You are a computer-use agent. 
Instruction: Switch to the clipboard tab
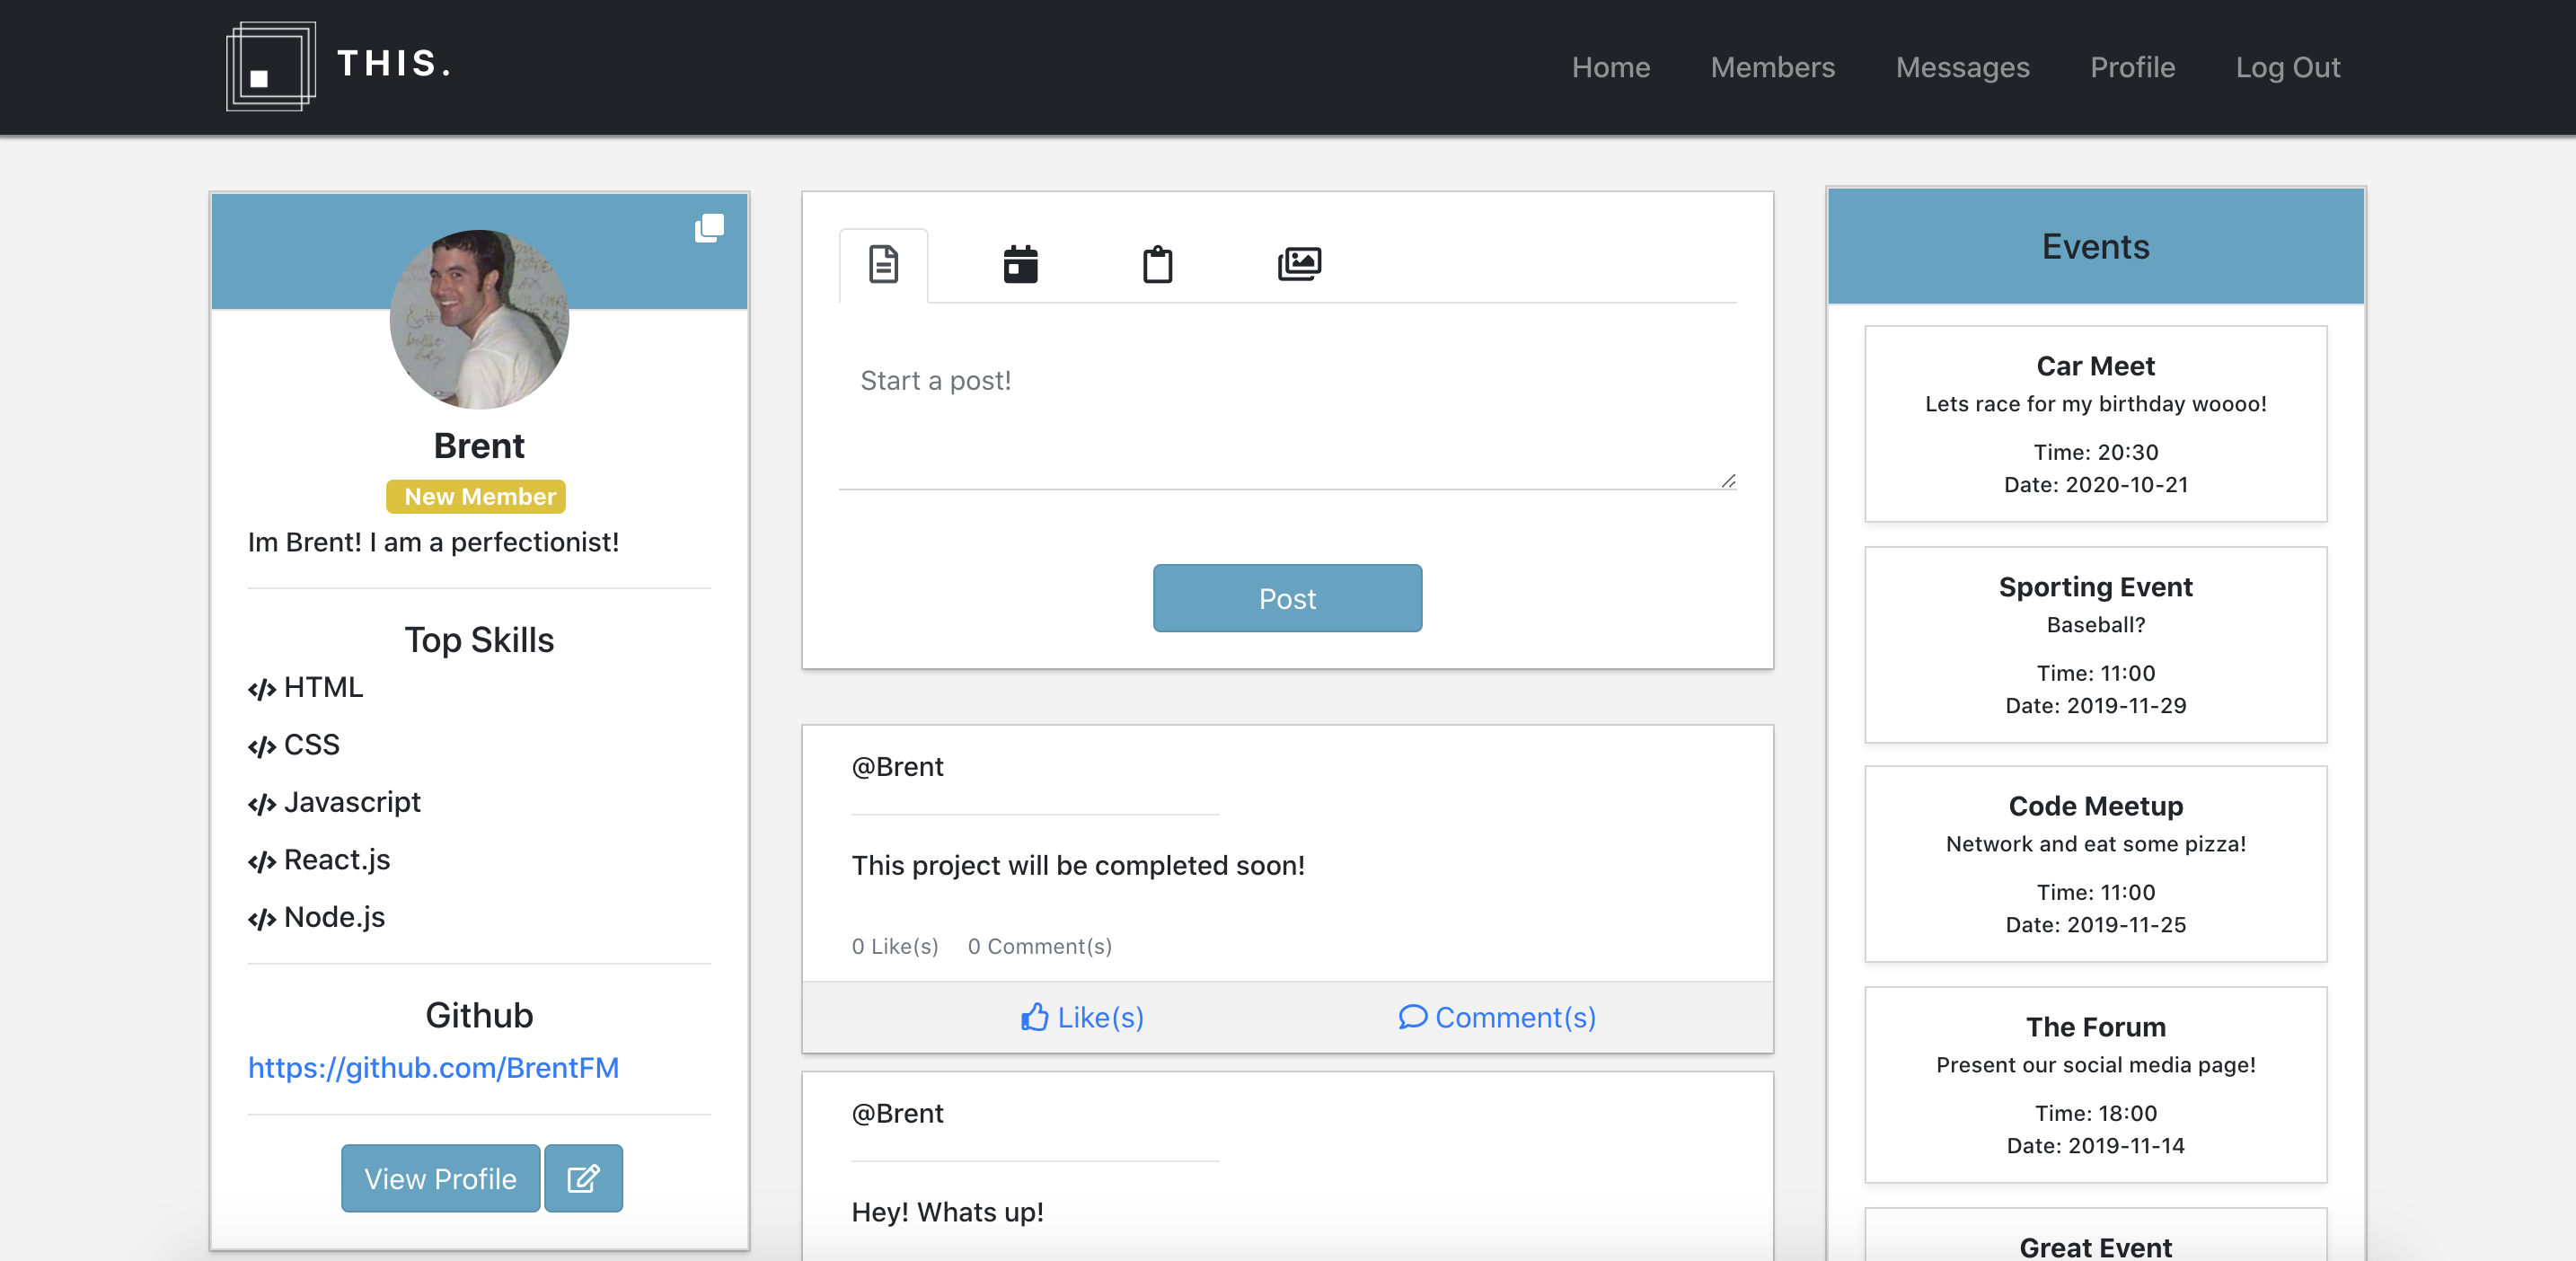(1157, 264)
